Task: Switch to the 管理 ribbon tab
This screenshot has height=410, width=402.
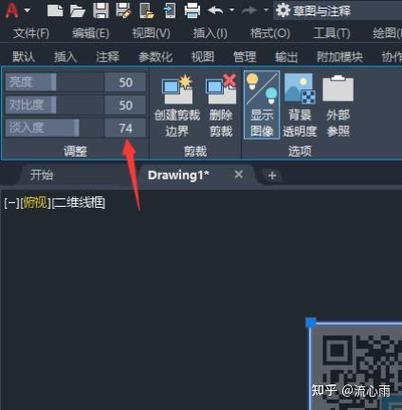Action: click(x=244, y=57)
